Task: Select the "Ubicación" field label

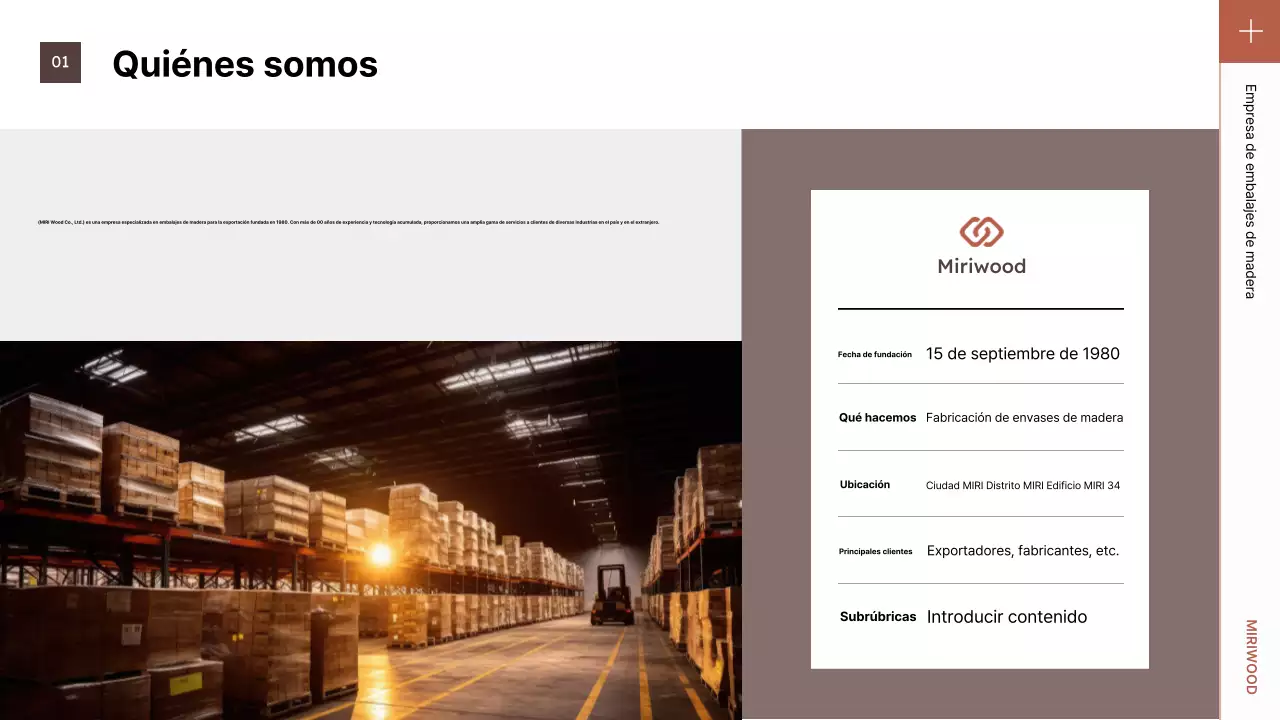Action: point(865,484)
